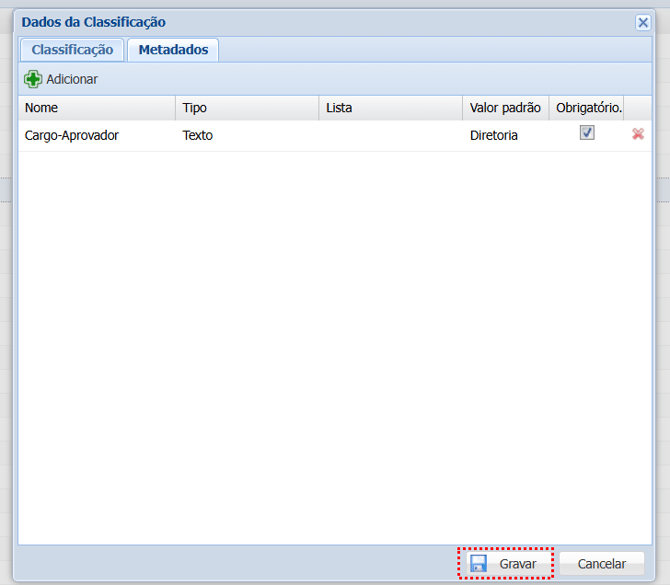670x585 pixels.
Task: Close the Dados da Classificação dialog
Action: point(643,22)
